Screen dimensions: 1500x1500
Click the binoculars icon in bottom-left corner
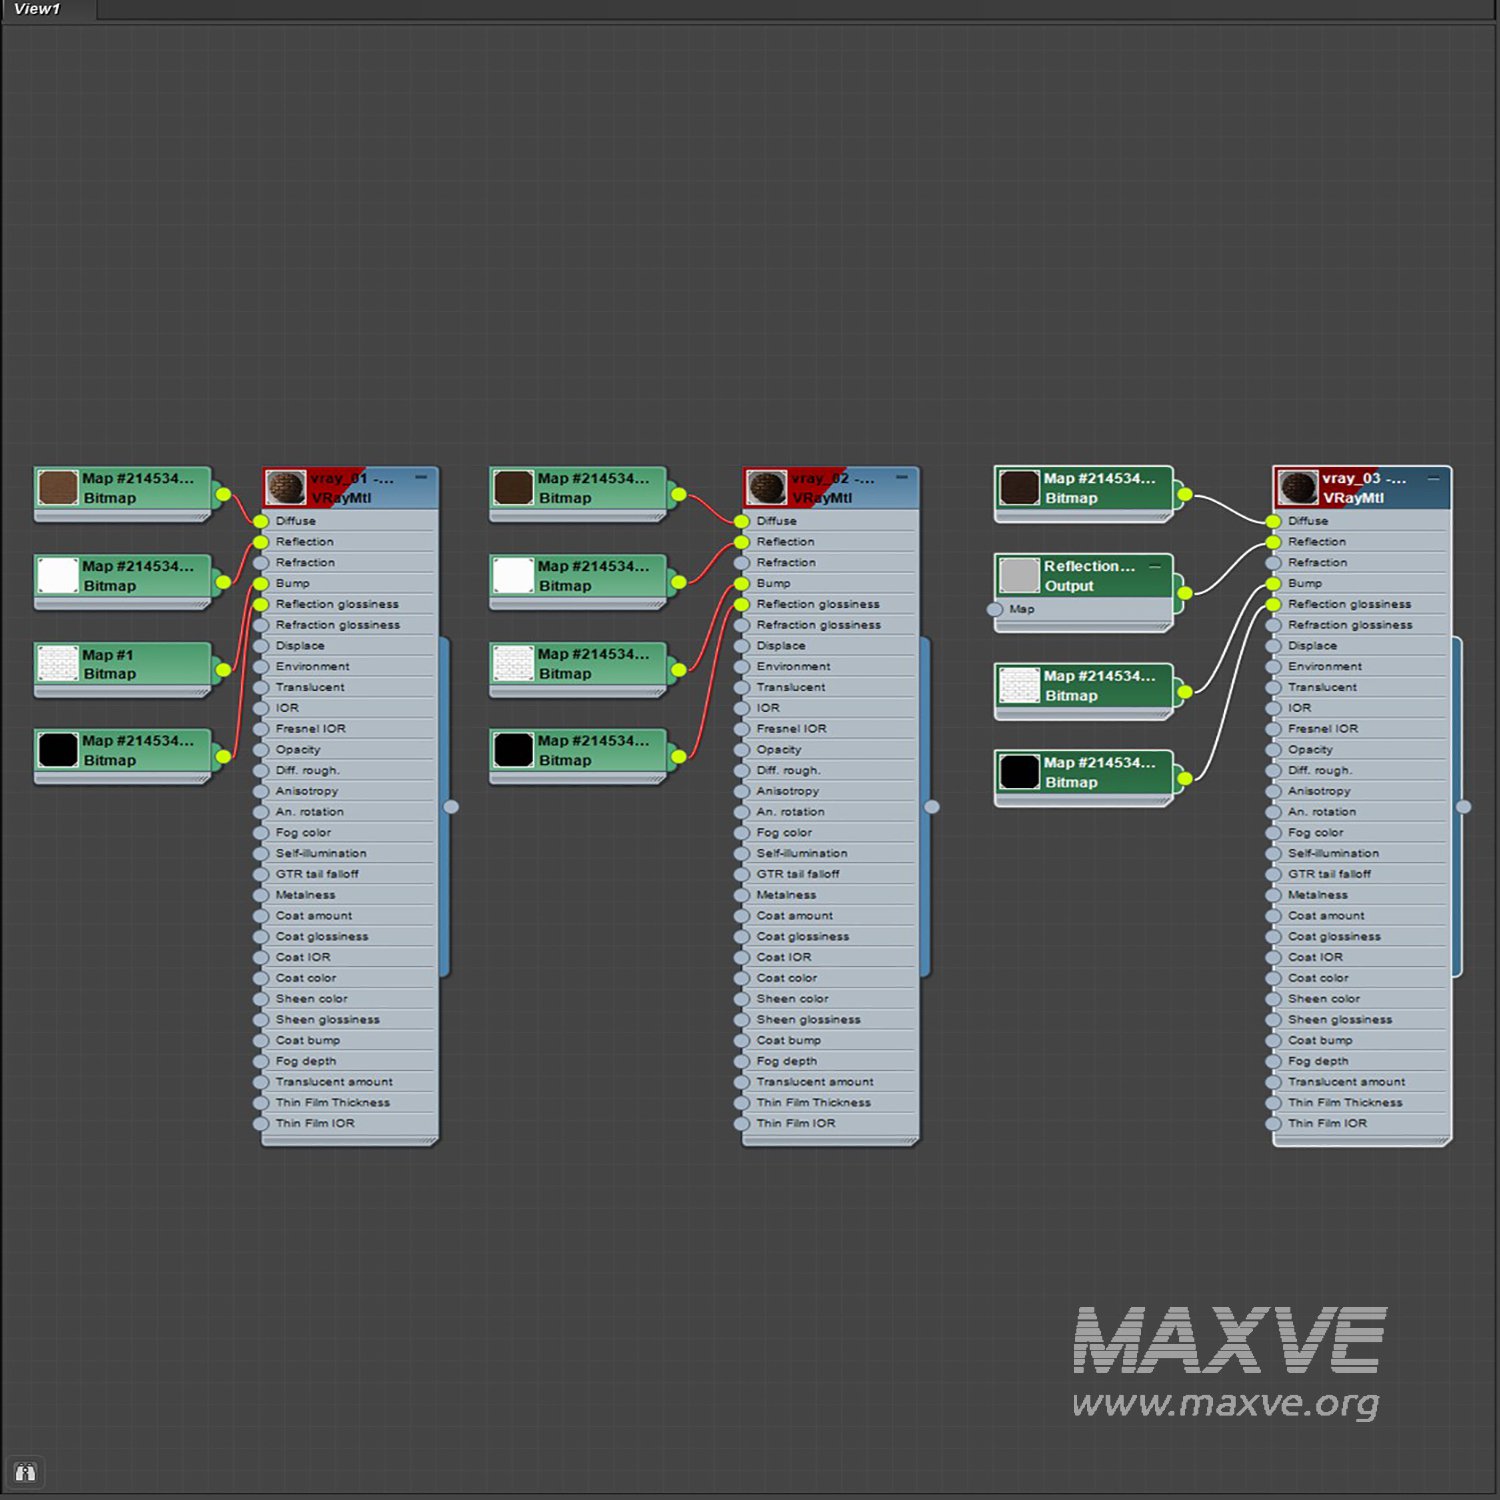[x=25, y=1472]
